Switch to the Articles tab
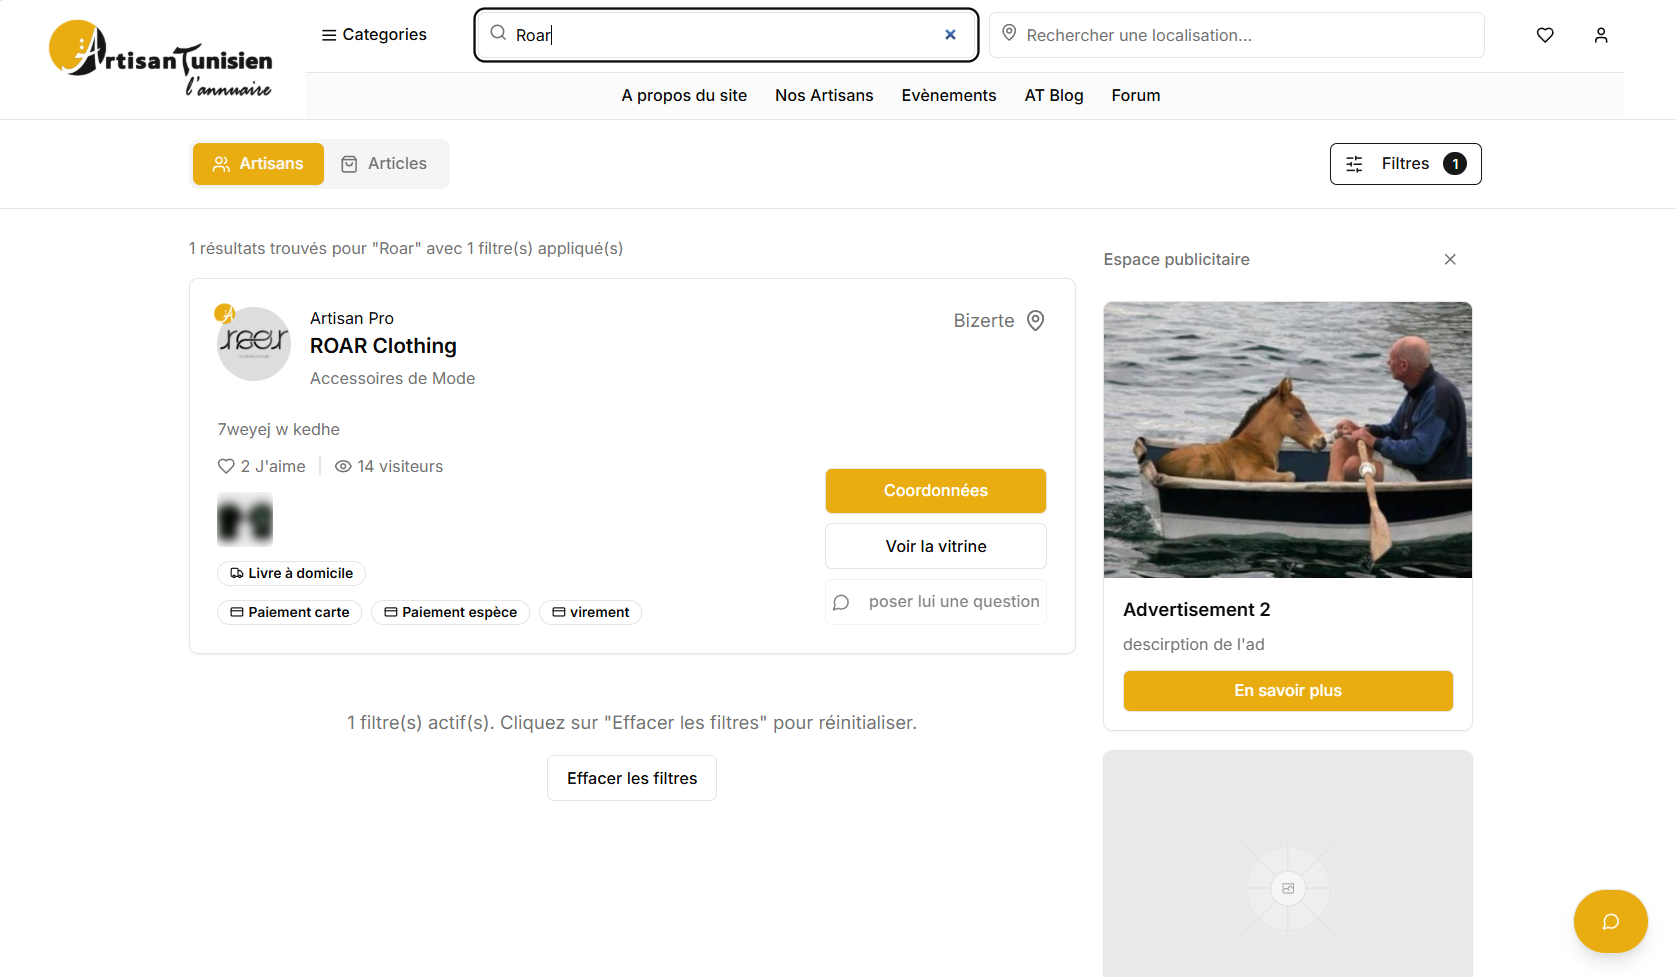This screenshot has height=977, width=1675. [384, 164]
